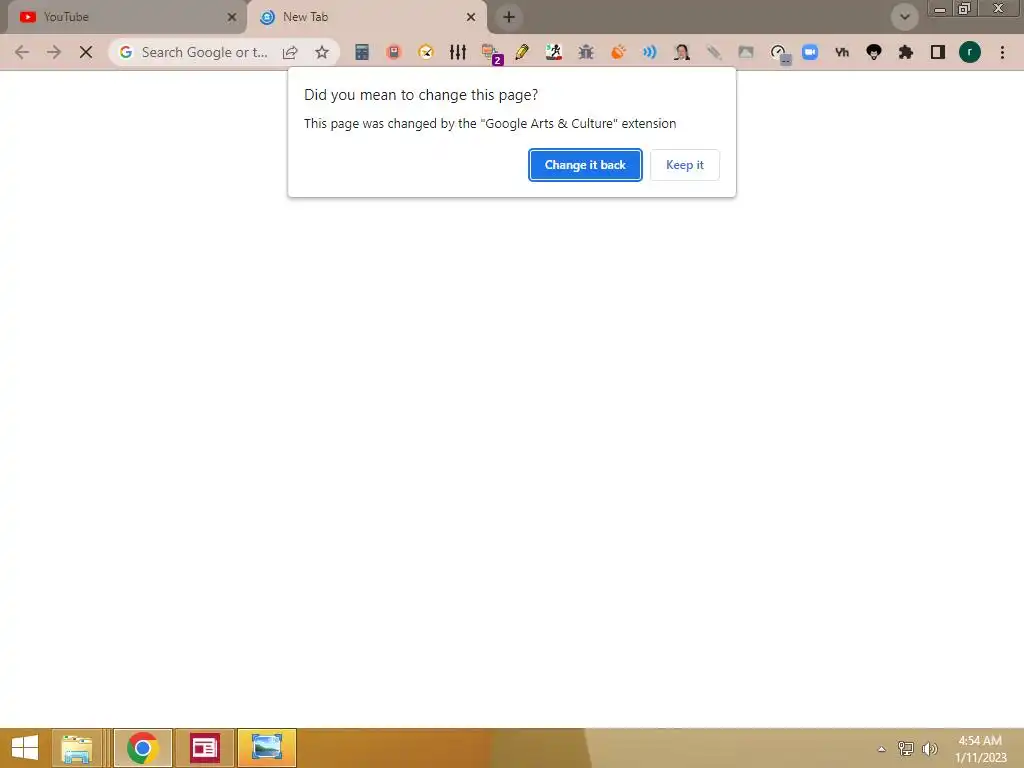
Task: Focus the Search Google address bar
Action: (x=204, y=52)
